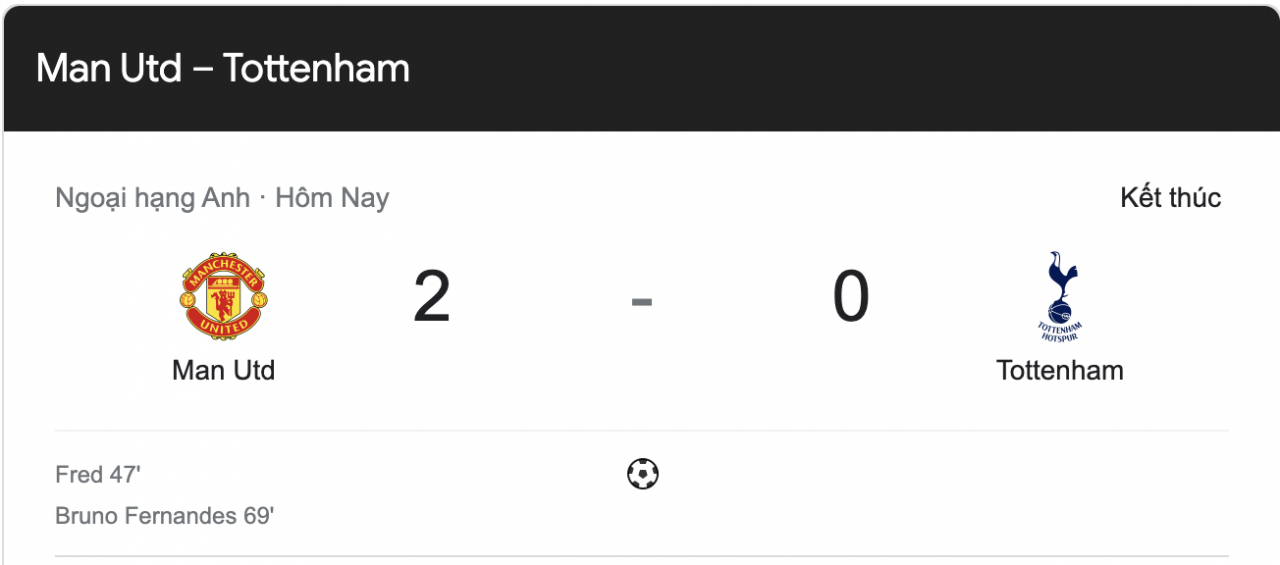Click "Tottenham" in the header title
This screenshot has width=1280, height=565.
pos(316,68)
